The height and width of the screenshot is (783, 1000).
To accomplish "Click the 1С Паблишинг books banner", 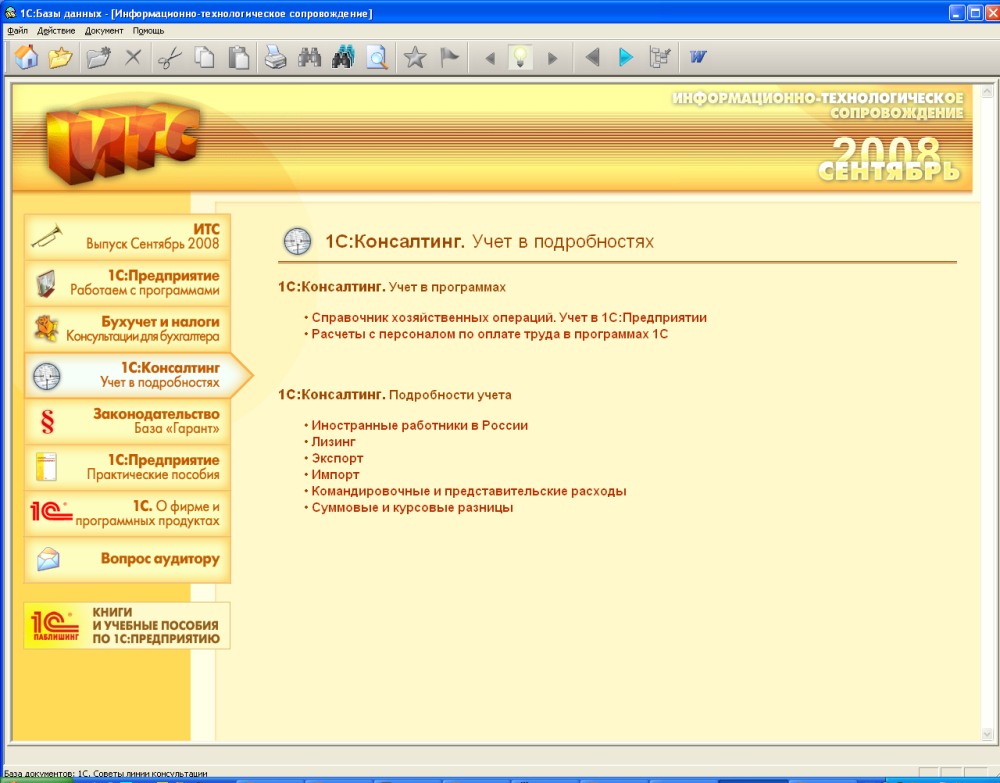I will 127,626.
